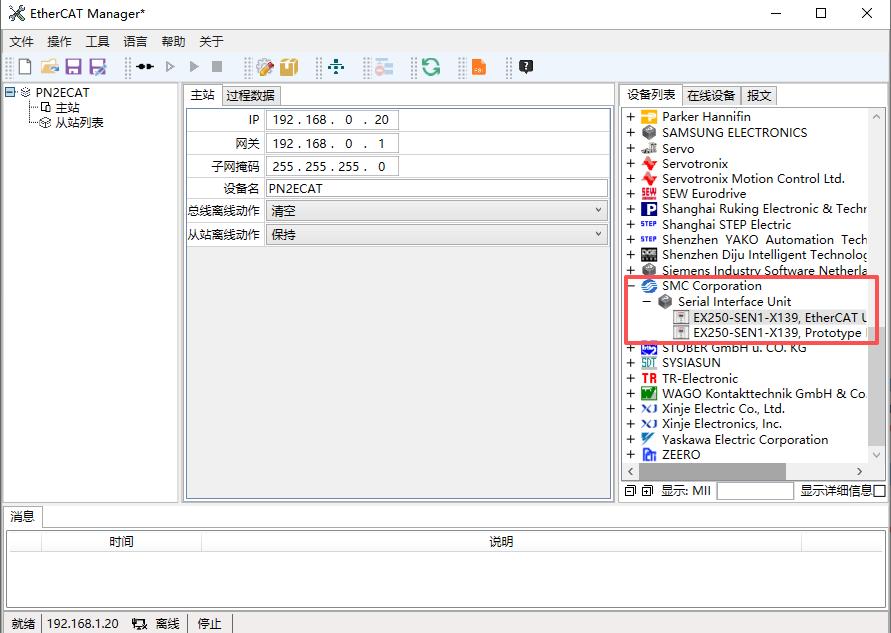Click the Siemens vendor icon
This screenshot has width=891, height=633.
(x=649, y=270)
